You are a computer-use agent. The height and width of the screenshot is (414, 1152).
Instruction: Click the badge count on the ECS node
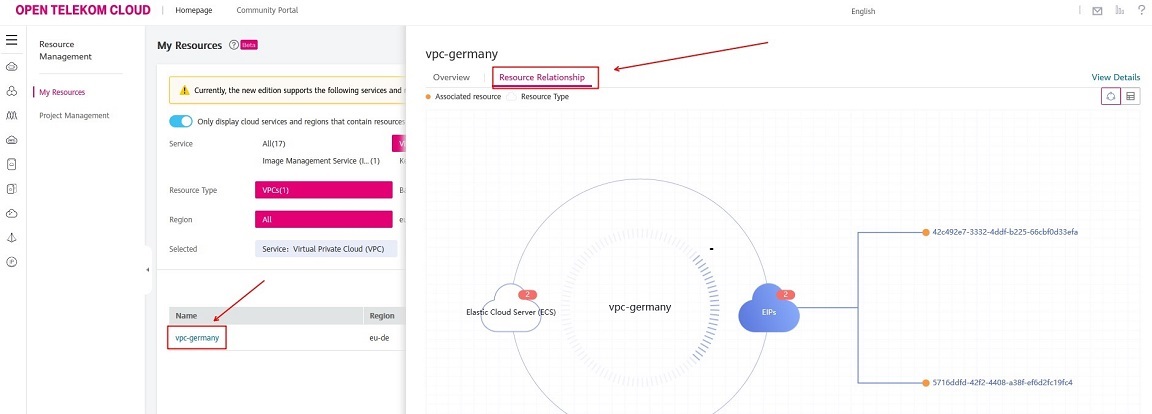pos(528,294)
